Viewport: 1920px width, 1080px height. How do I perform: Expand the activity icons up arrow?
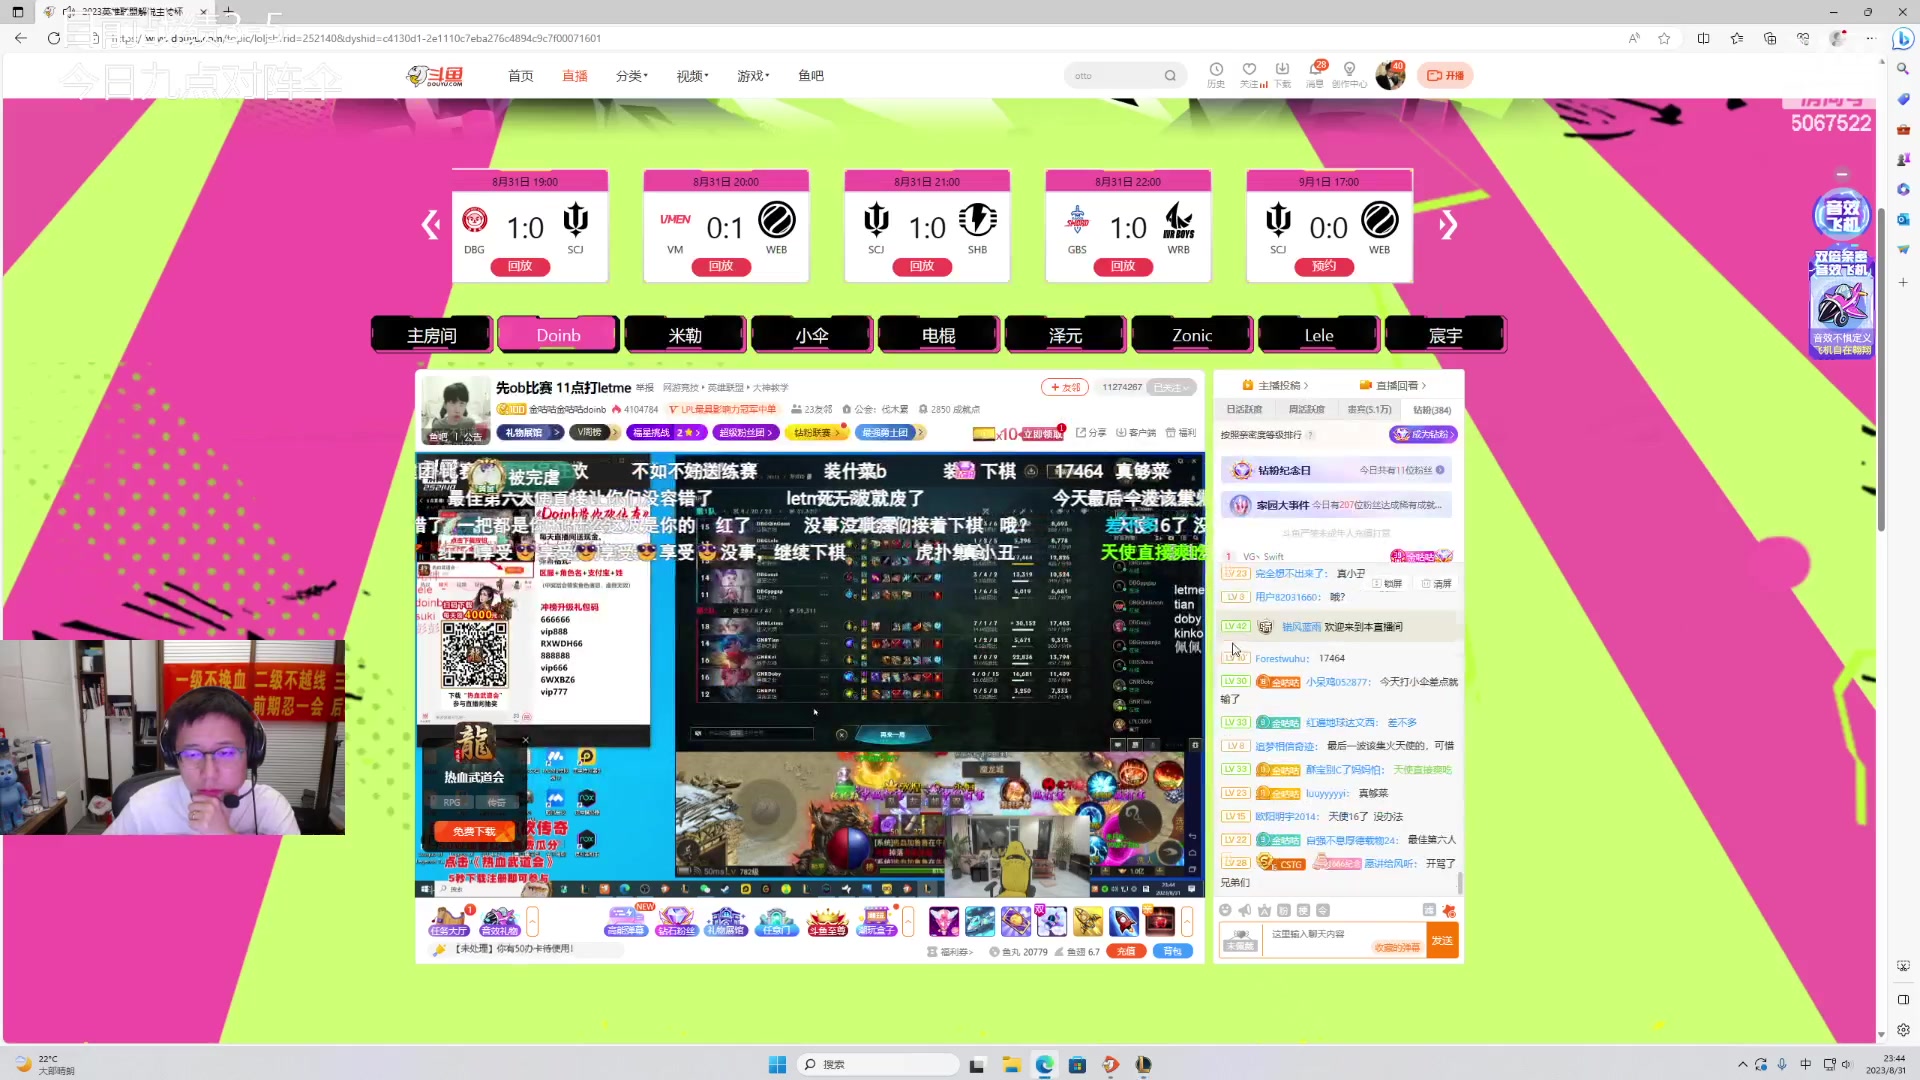[908, 921]
